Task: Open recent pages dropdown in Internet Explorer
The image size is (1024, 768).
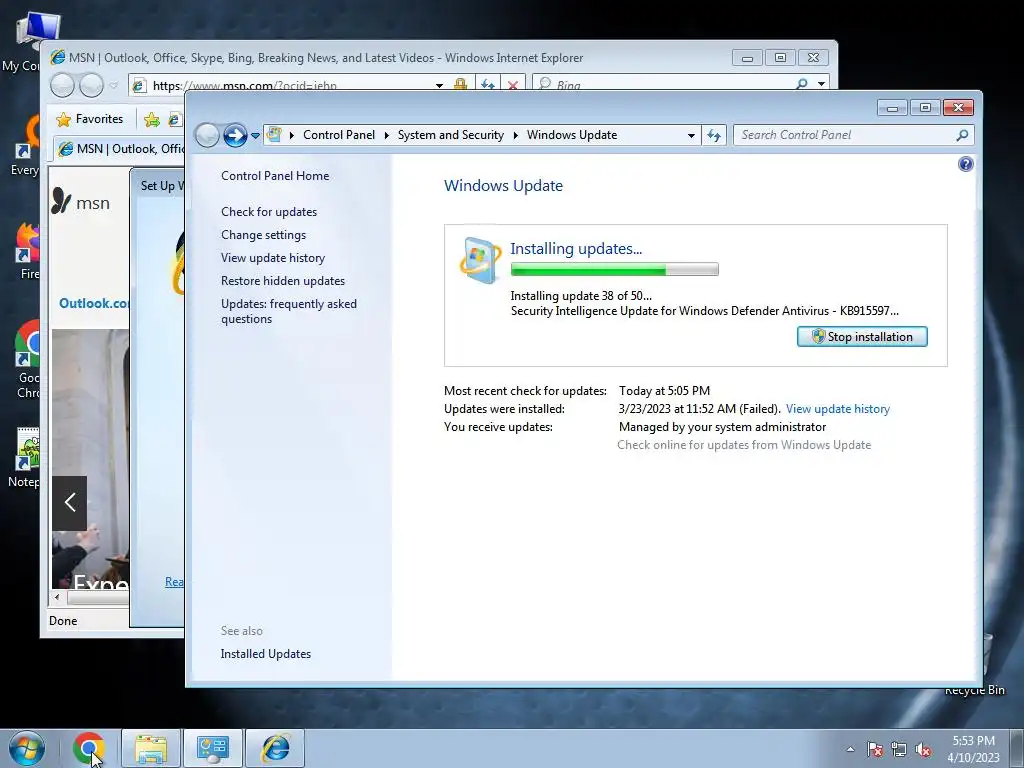Action: (114, 86)
